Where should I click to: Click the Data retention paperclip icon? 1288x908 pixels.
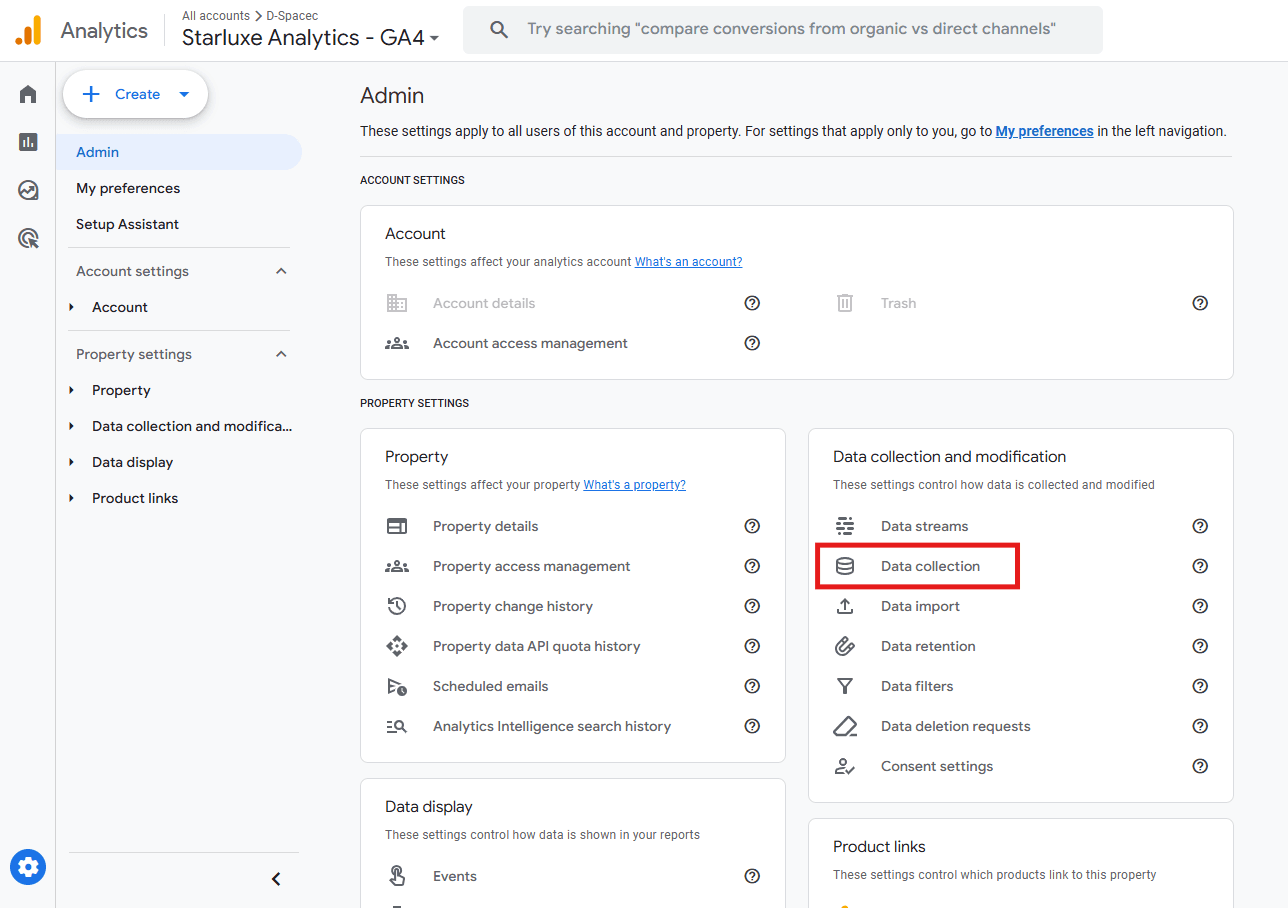(x=845, y=646)
